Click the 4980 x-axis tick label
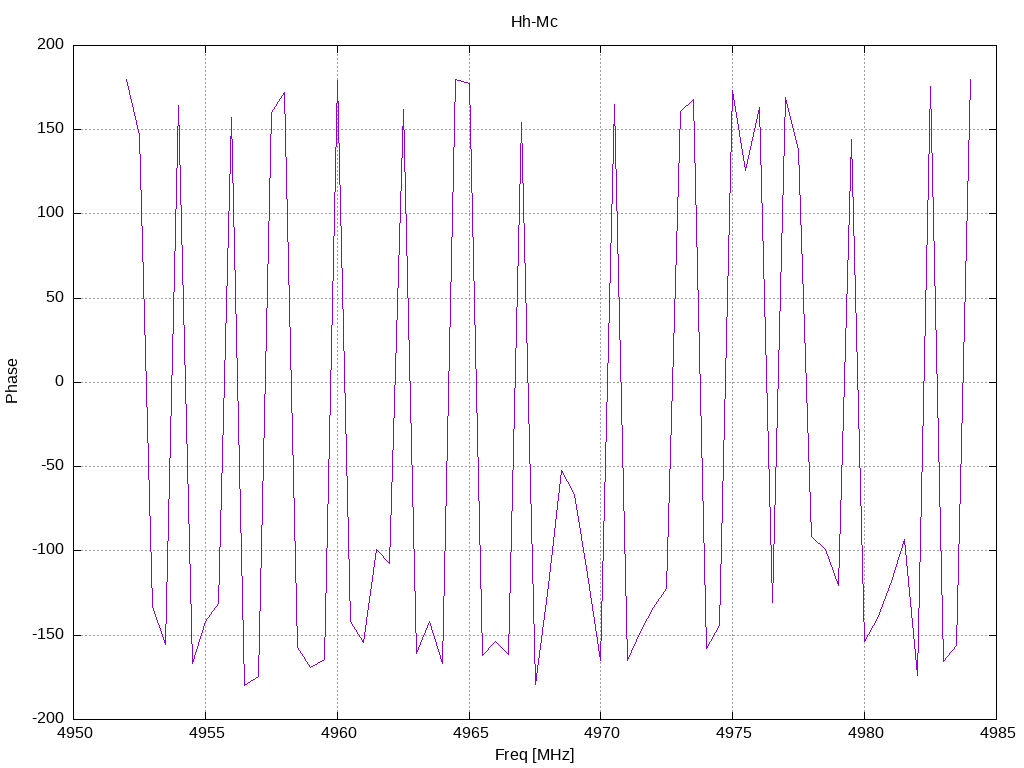1024x768 pixels. pos(865,733)
